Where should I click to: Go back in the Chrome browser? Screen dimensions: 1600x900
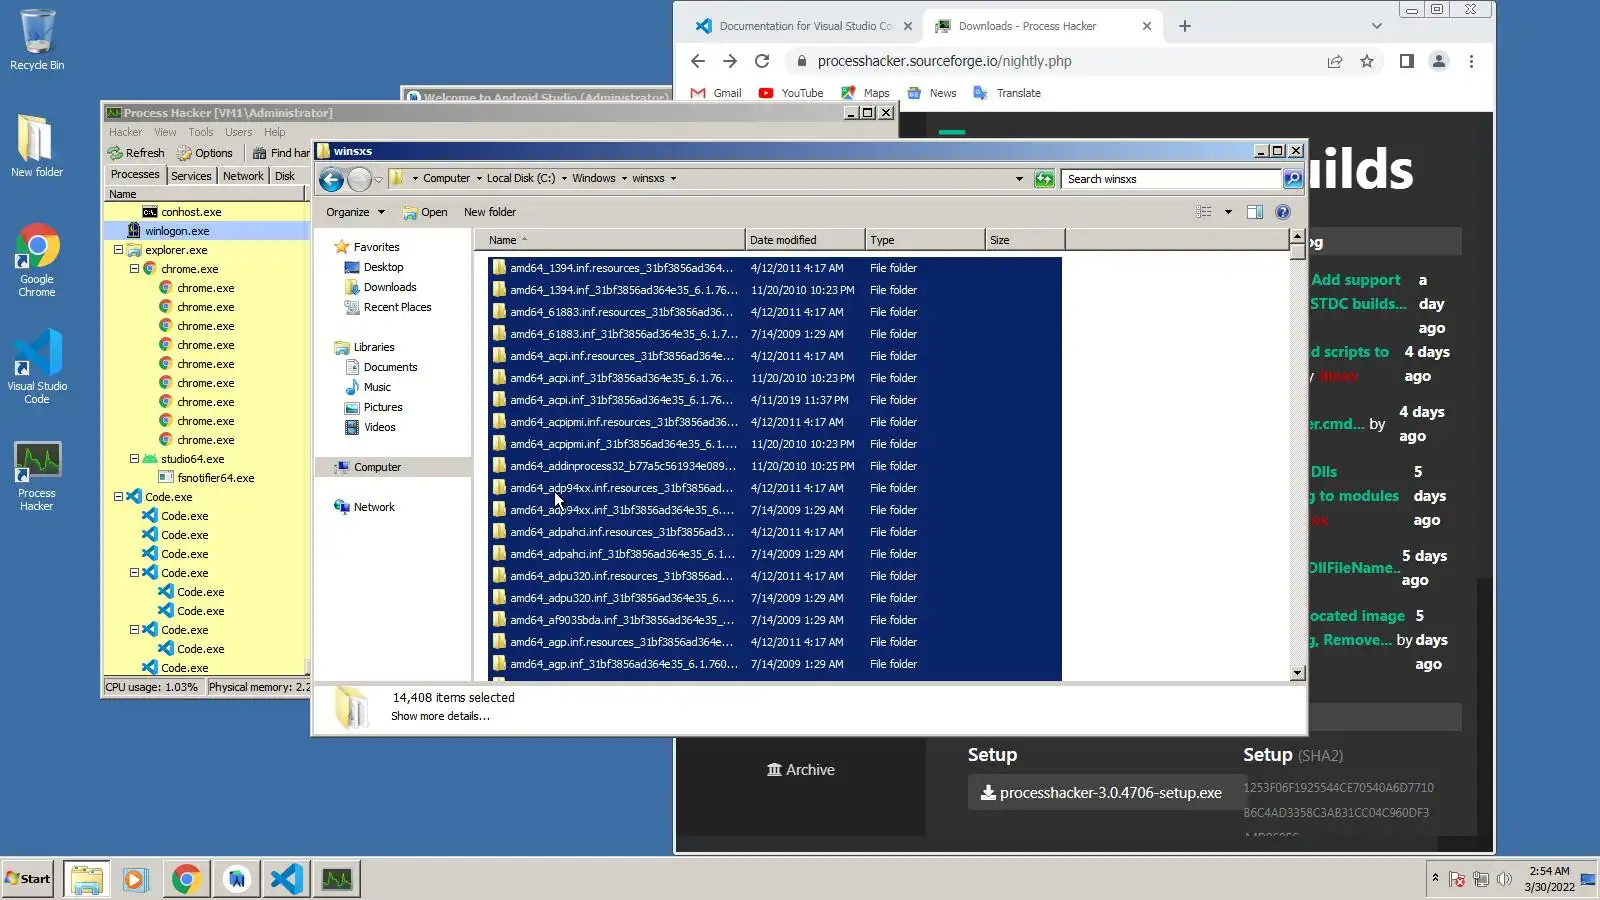(698, 61)
